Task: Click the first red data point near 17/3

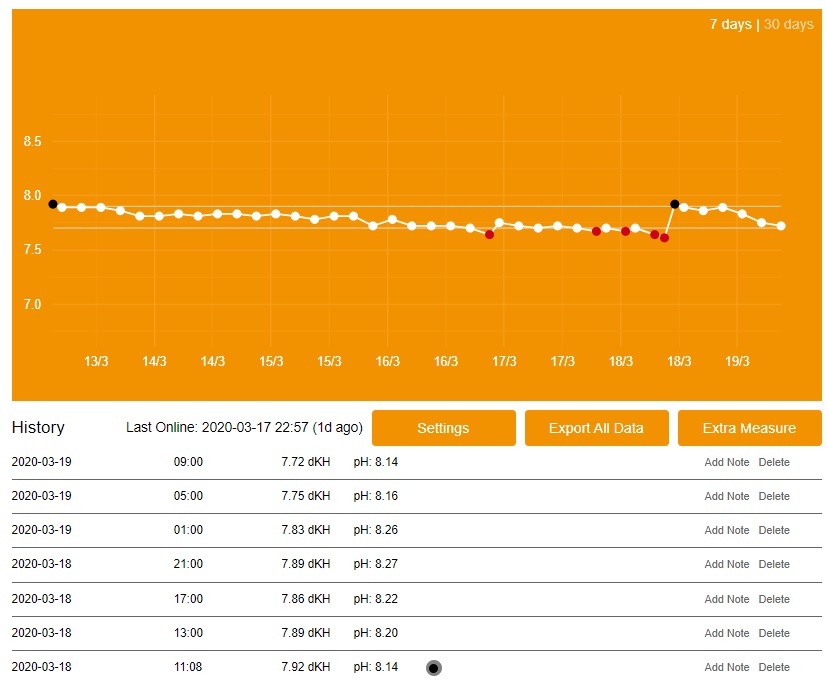Action: (x=489, y=234)
